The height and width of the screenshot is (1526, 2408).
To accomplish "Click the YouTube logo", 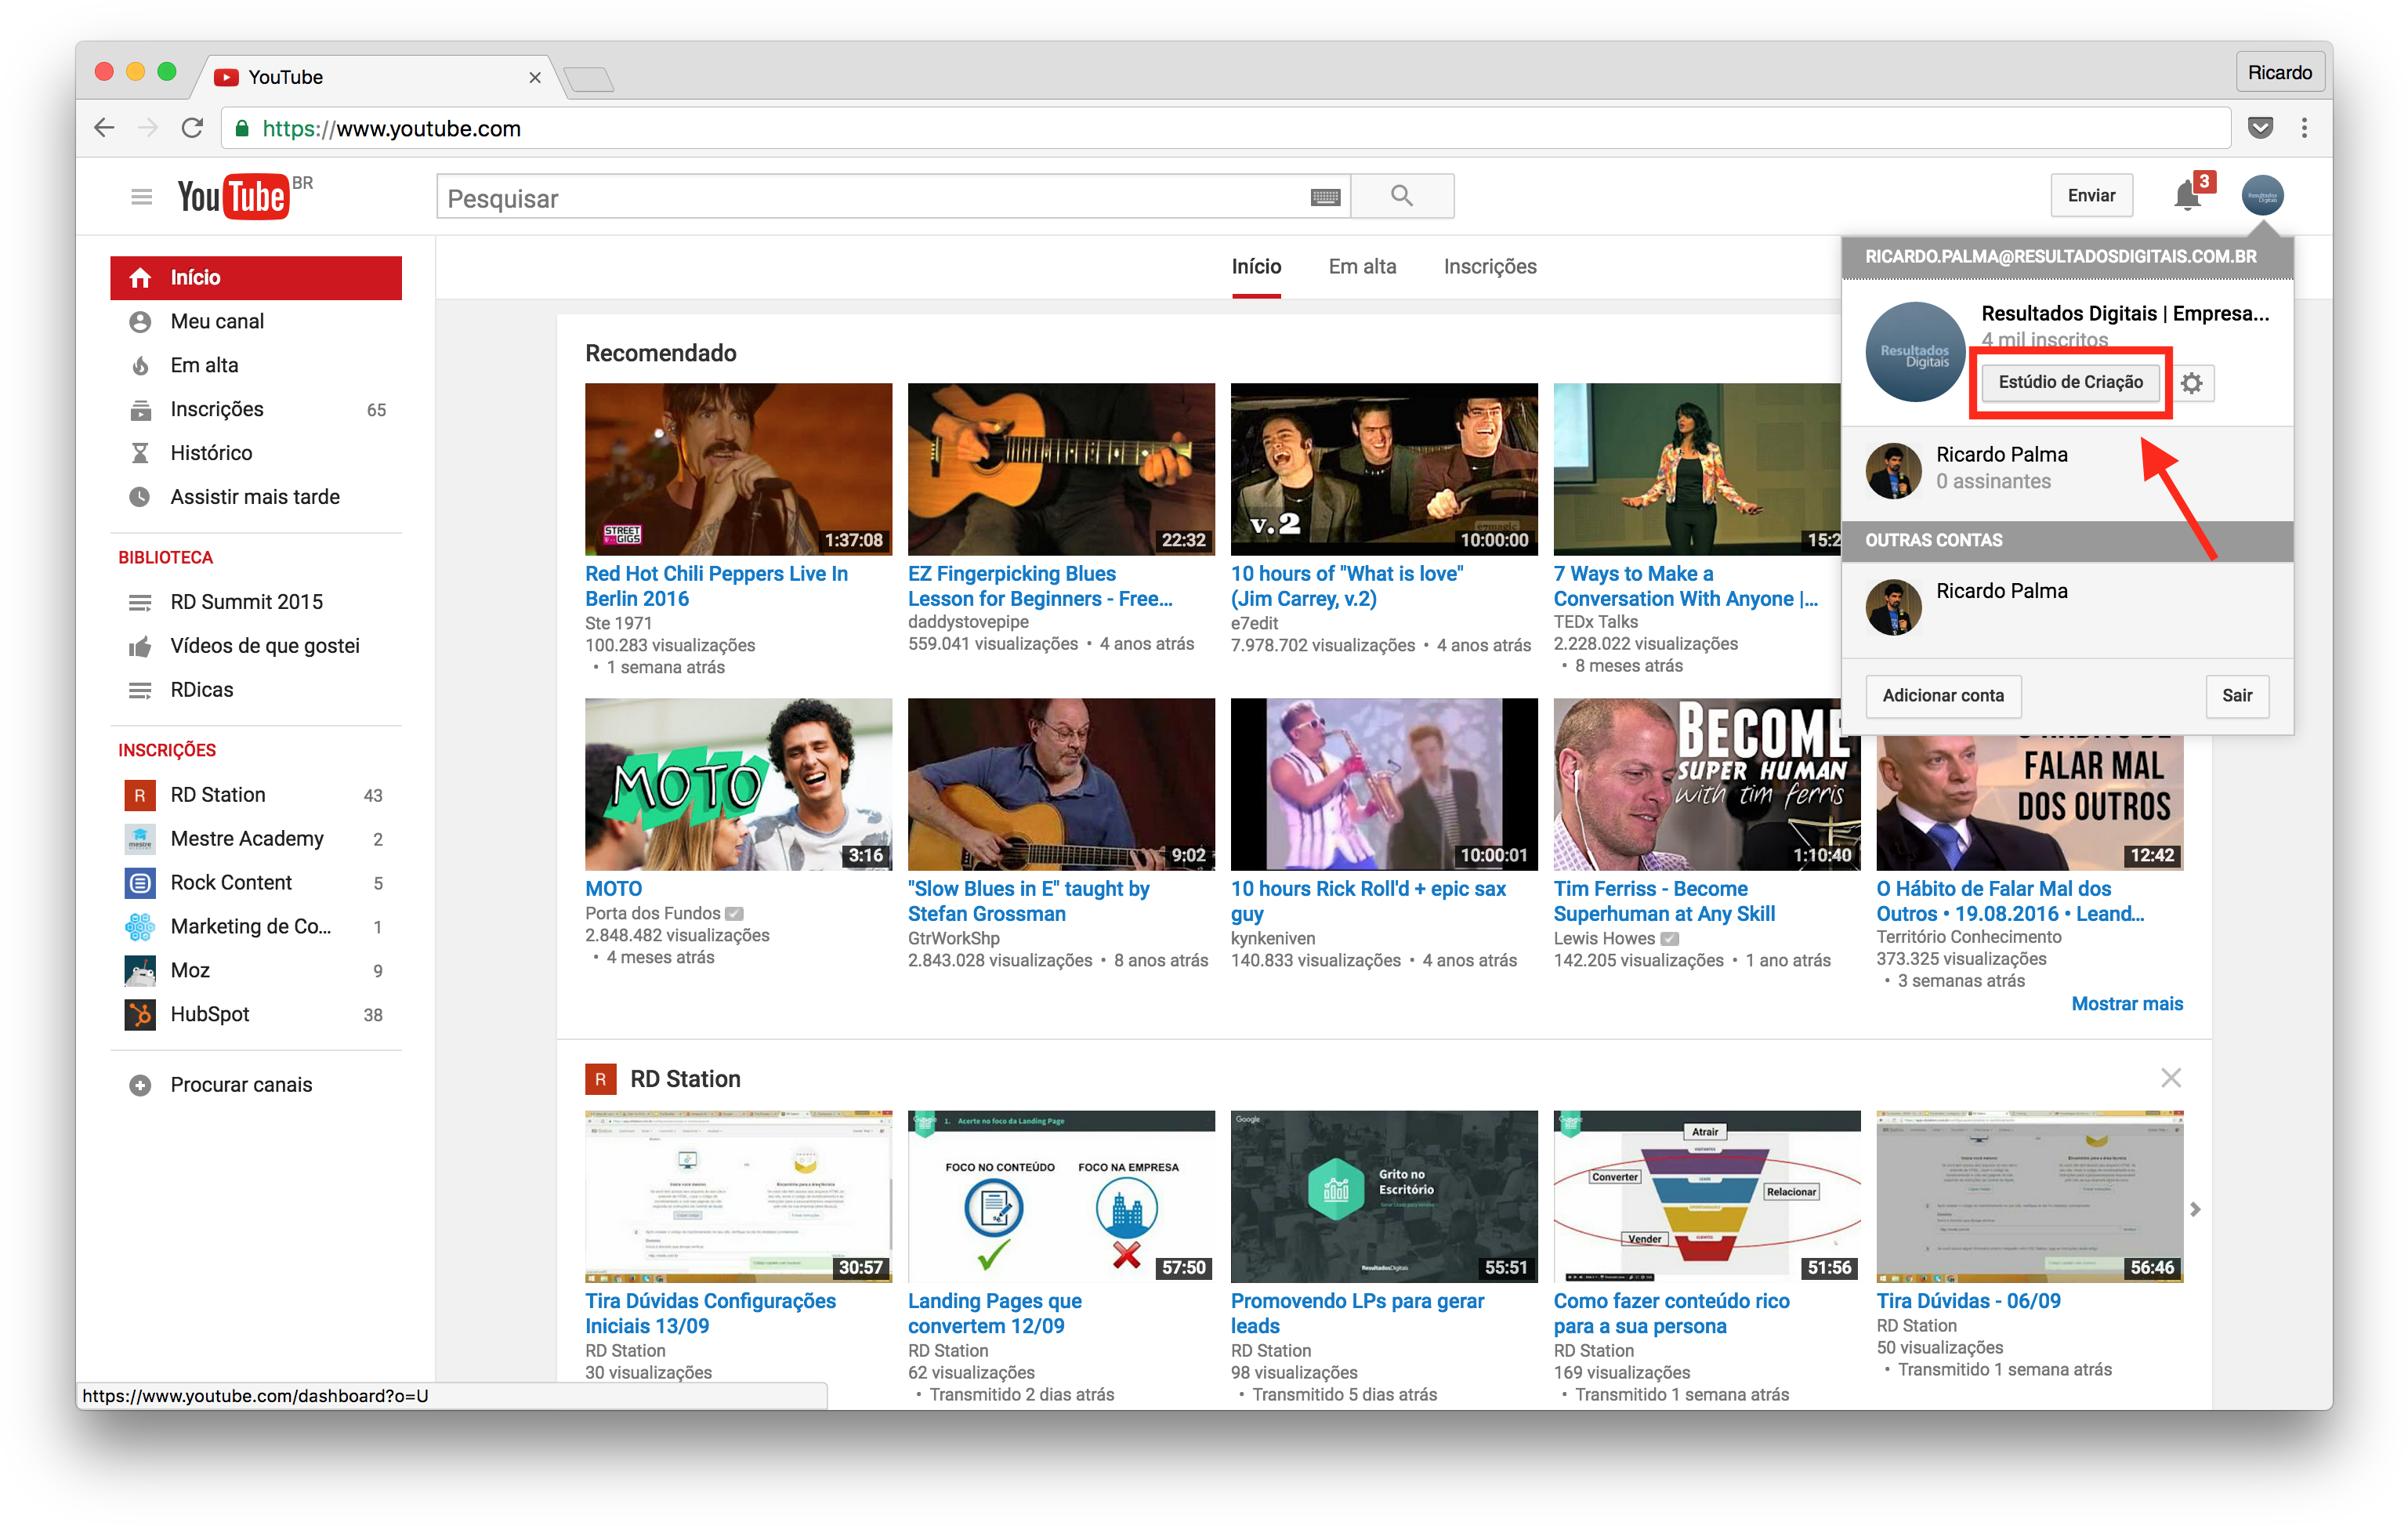I will coord(231,196).
